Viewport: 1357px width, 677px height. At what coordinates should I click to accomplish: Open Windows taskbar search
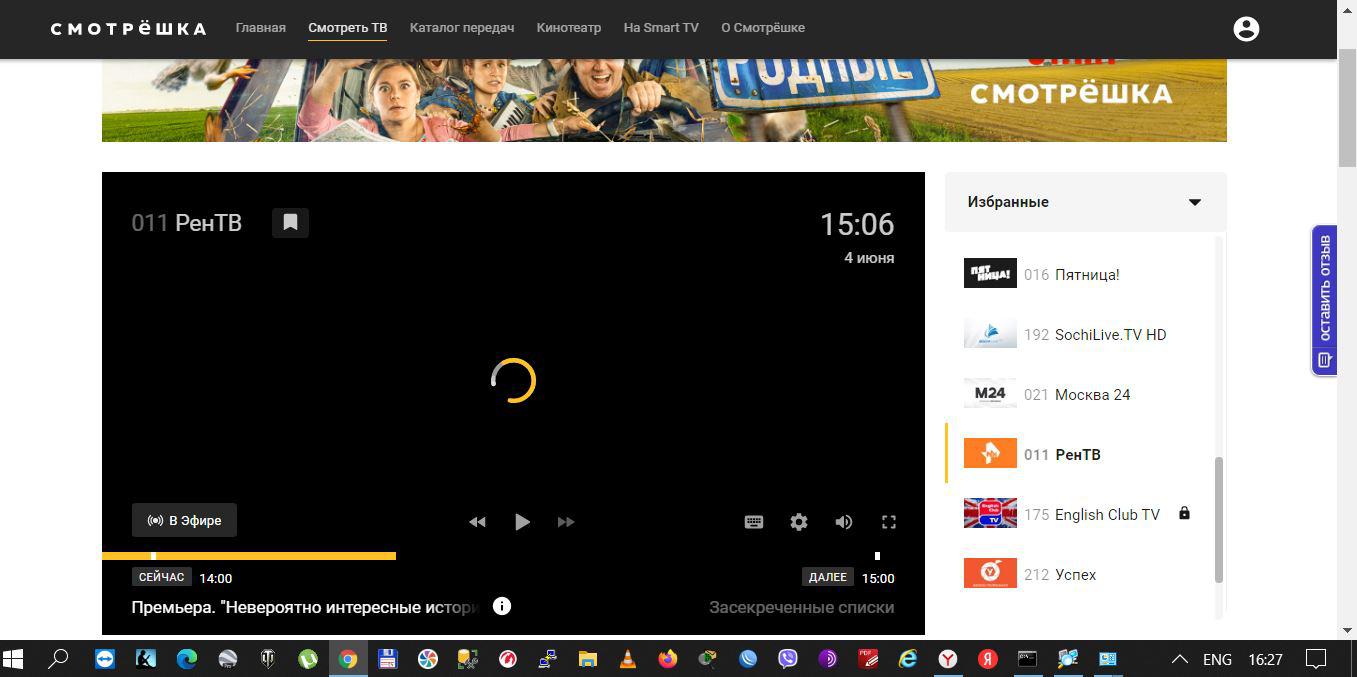tap(59, 659)
